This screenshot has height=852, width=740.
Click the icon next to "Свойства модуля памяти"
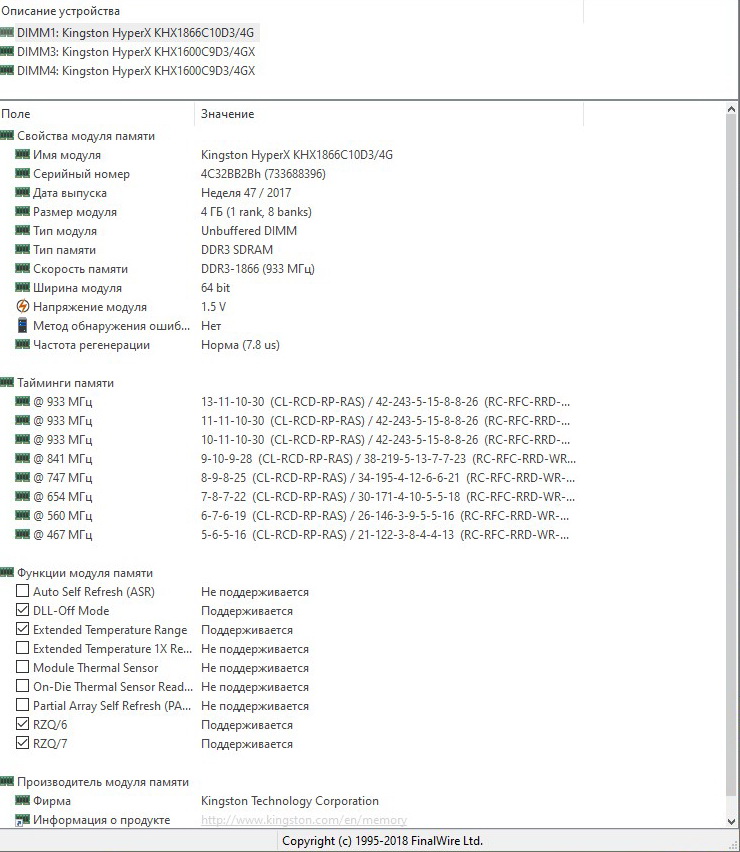7,135
